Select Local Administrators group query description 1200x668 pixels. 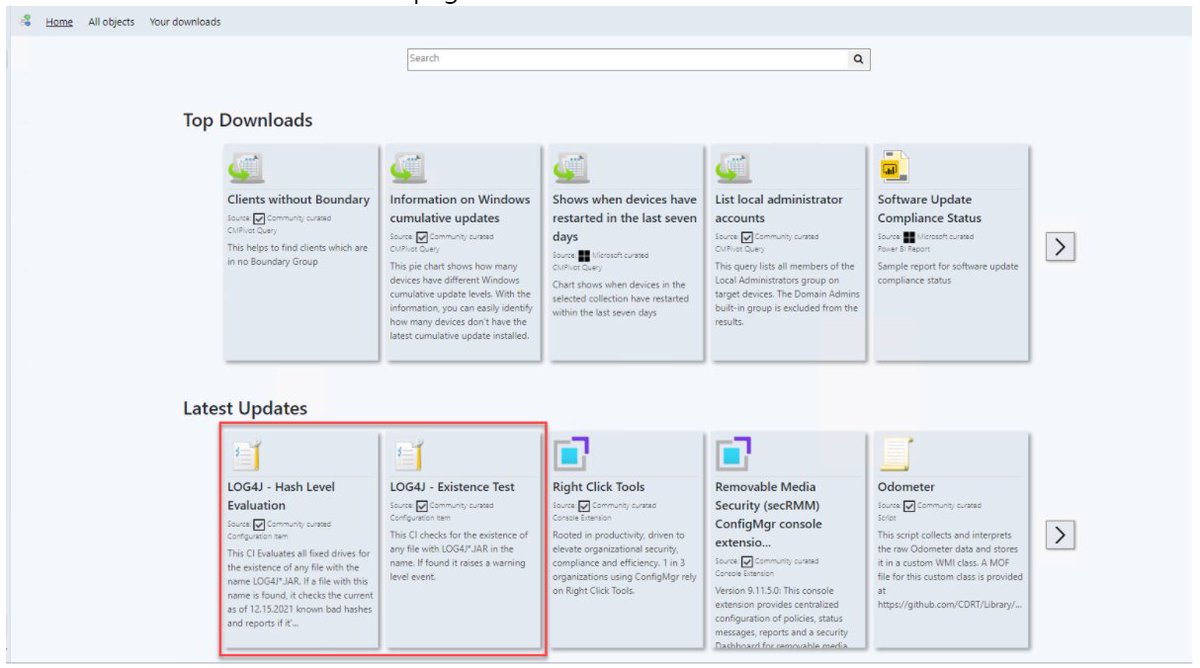click(x=786, y=294)
